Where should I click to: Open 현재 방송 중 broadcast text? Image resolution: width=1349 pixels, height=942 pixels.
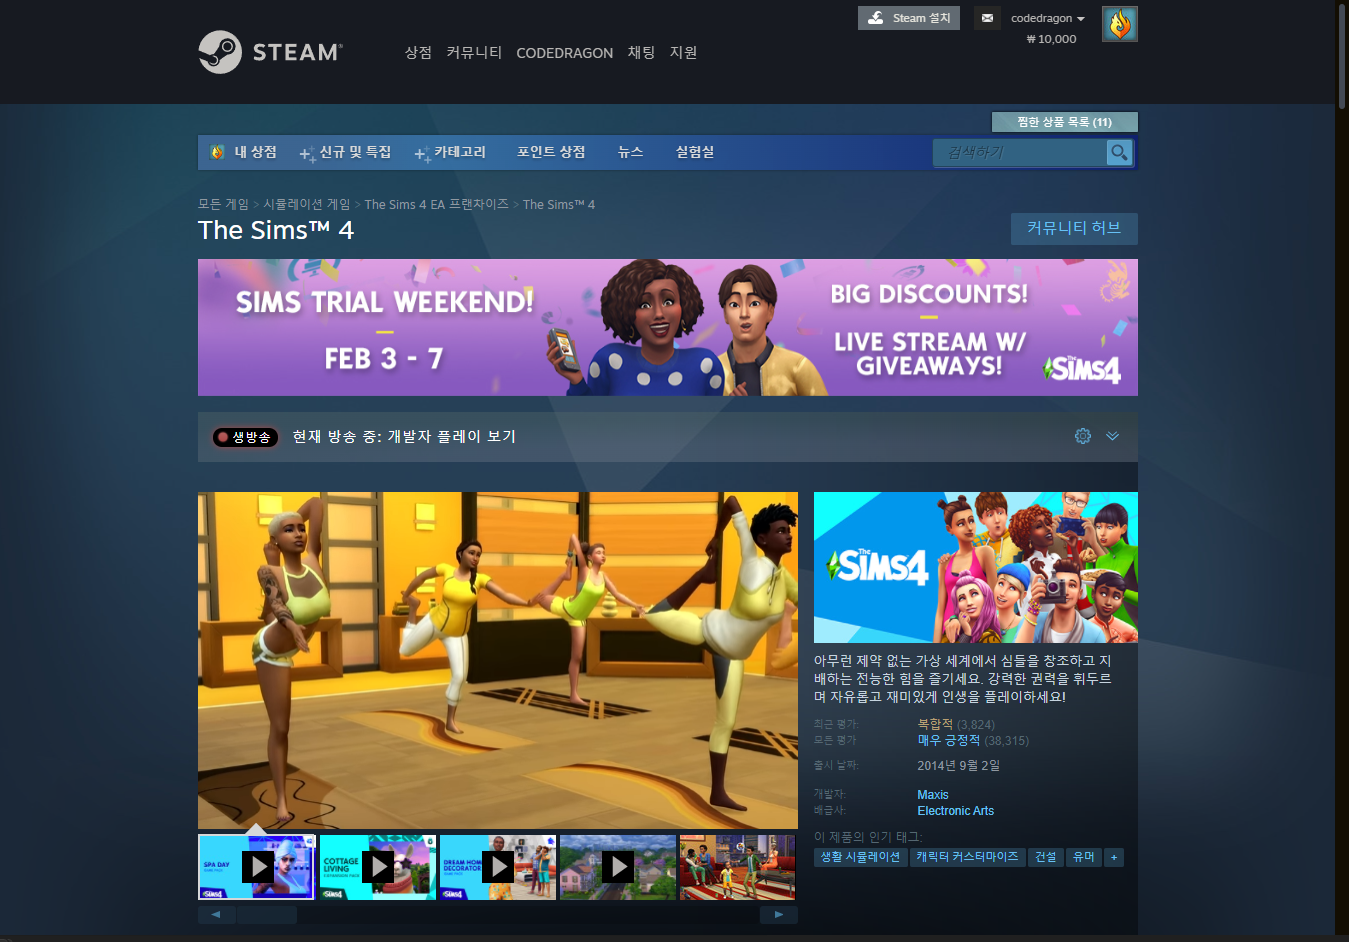coord(404,437)
